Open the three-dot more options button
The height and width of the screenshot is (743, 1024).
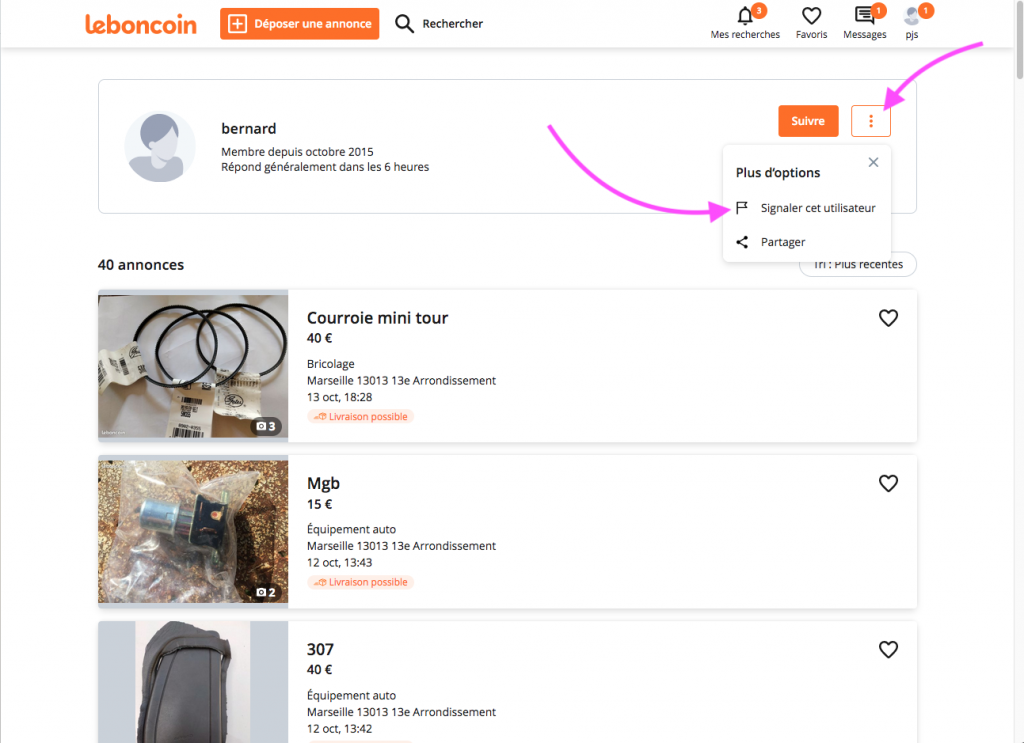click(x=871, y=121)
